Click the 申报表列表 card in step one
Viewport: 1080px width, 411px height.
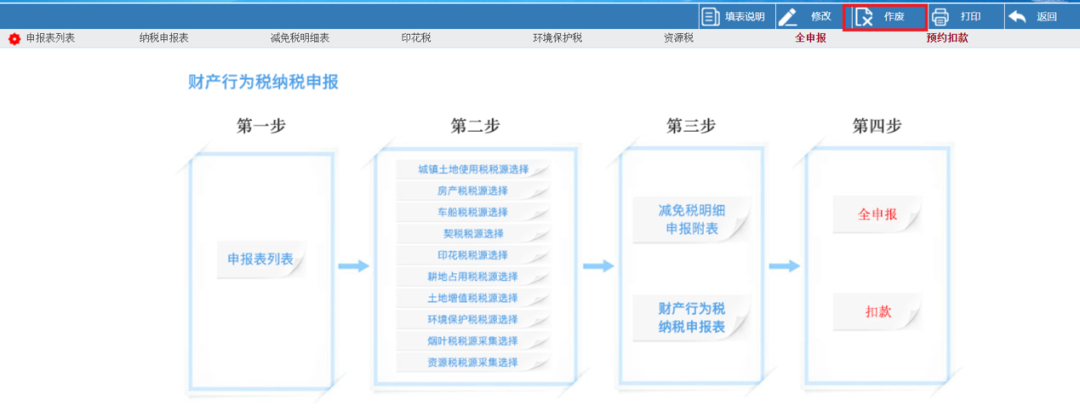click(x=260, y=260)
